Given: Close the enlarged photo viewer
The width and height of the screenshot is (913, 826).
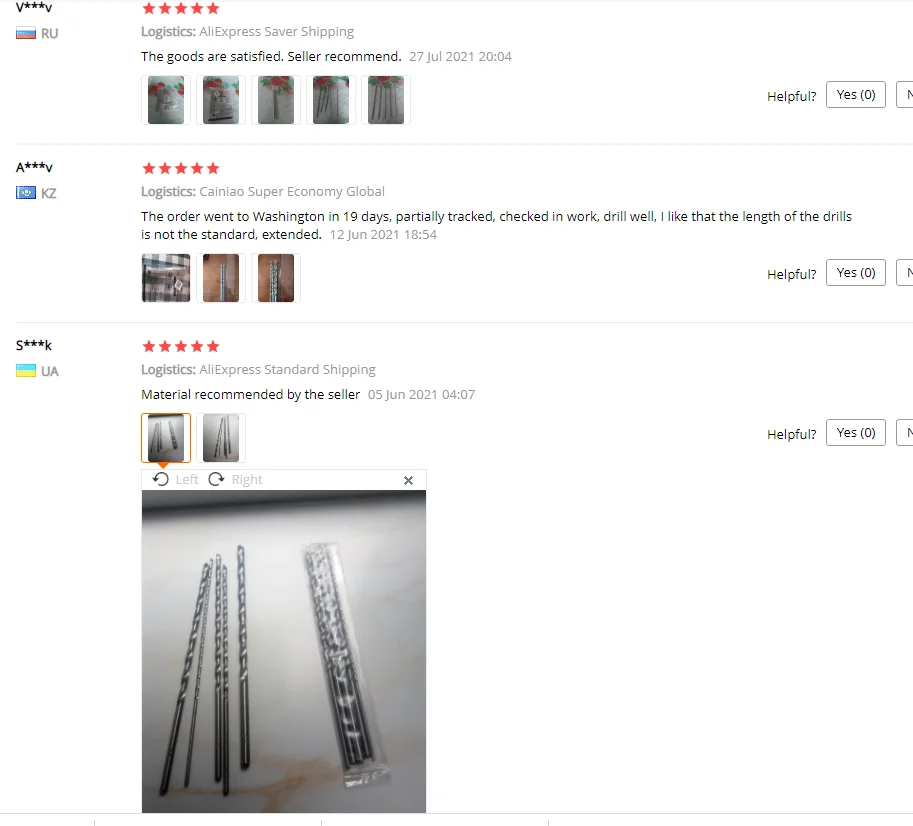Looking at the screenshot, I should (408, 480).
